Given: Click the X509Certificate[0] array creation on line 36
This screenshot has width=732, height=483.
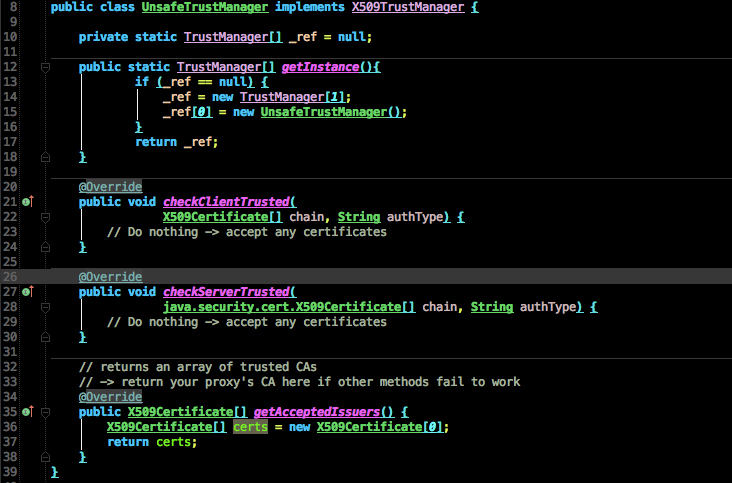Looking at the screenshot, I should pos(380,427).
